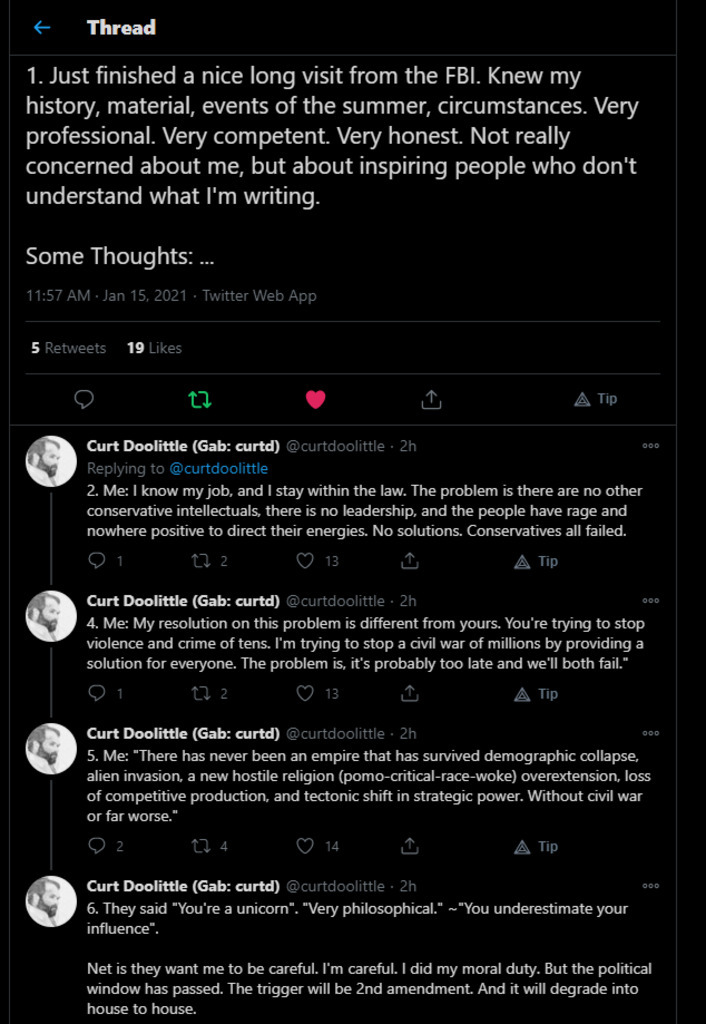The image size is (706, 1024).
Task: Click the back arrow beside Thread
Action: coord(42,28)
